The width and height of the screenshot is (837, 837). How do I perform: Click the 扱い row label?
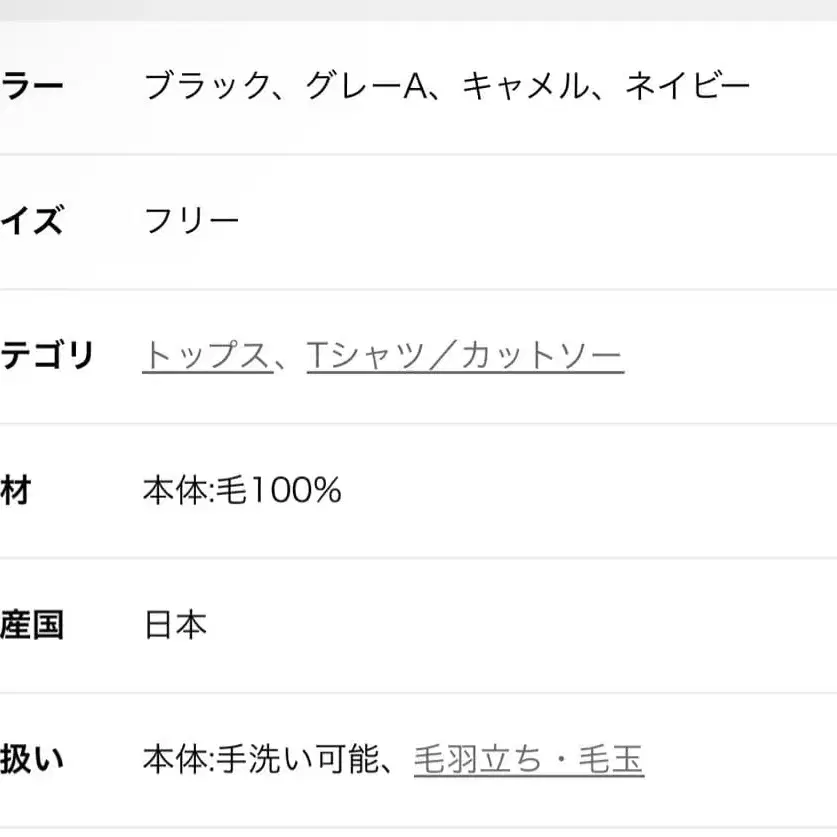[x=32, y=761]
